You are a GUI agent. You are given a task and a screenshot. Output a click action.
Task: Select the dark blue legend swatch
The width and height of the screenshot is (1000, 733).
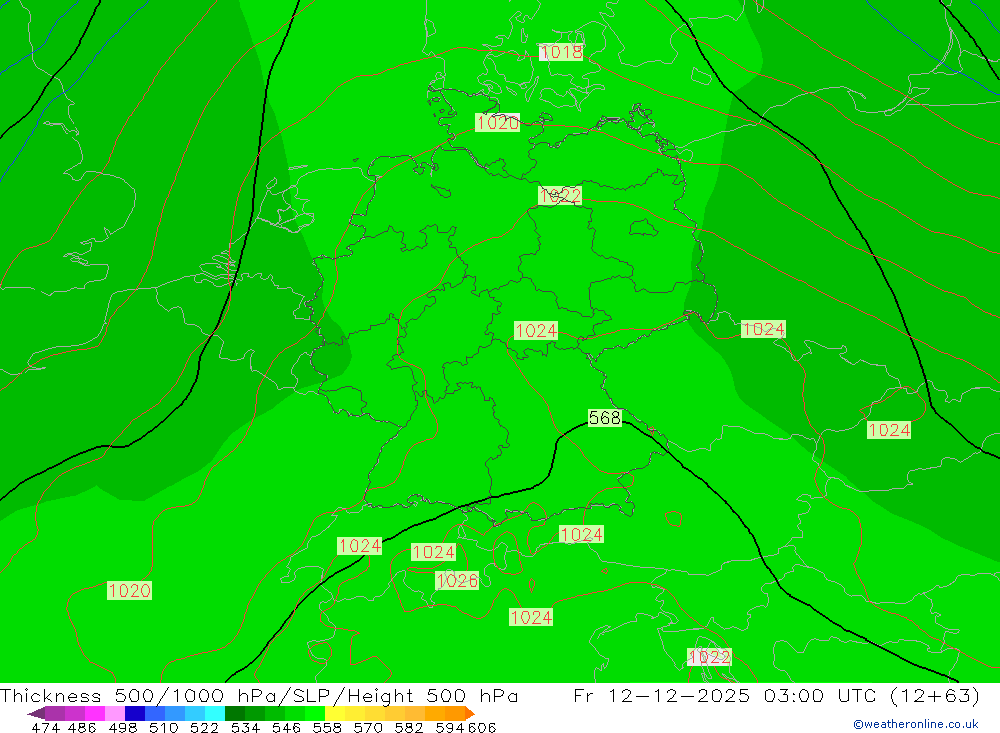click(x=135, y=713)
